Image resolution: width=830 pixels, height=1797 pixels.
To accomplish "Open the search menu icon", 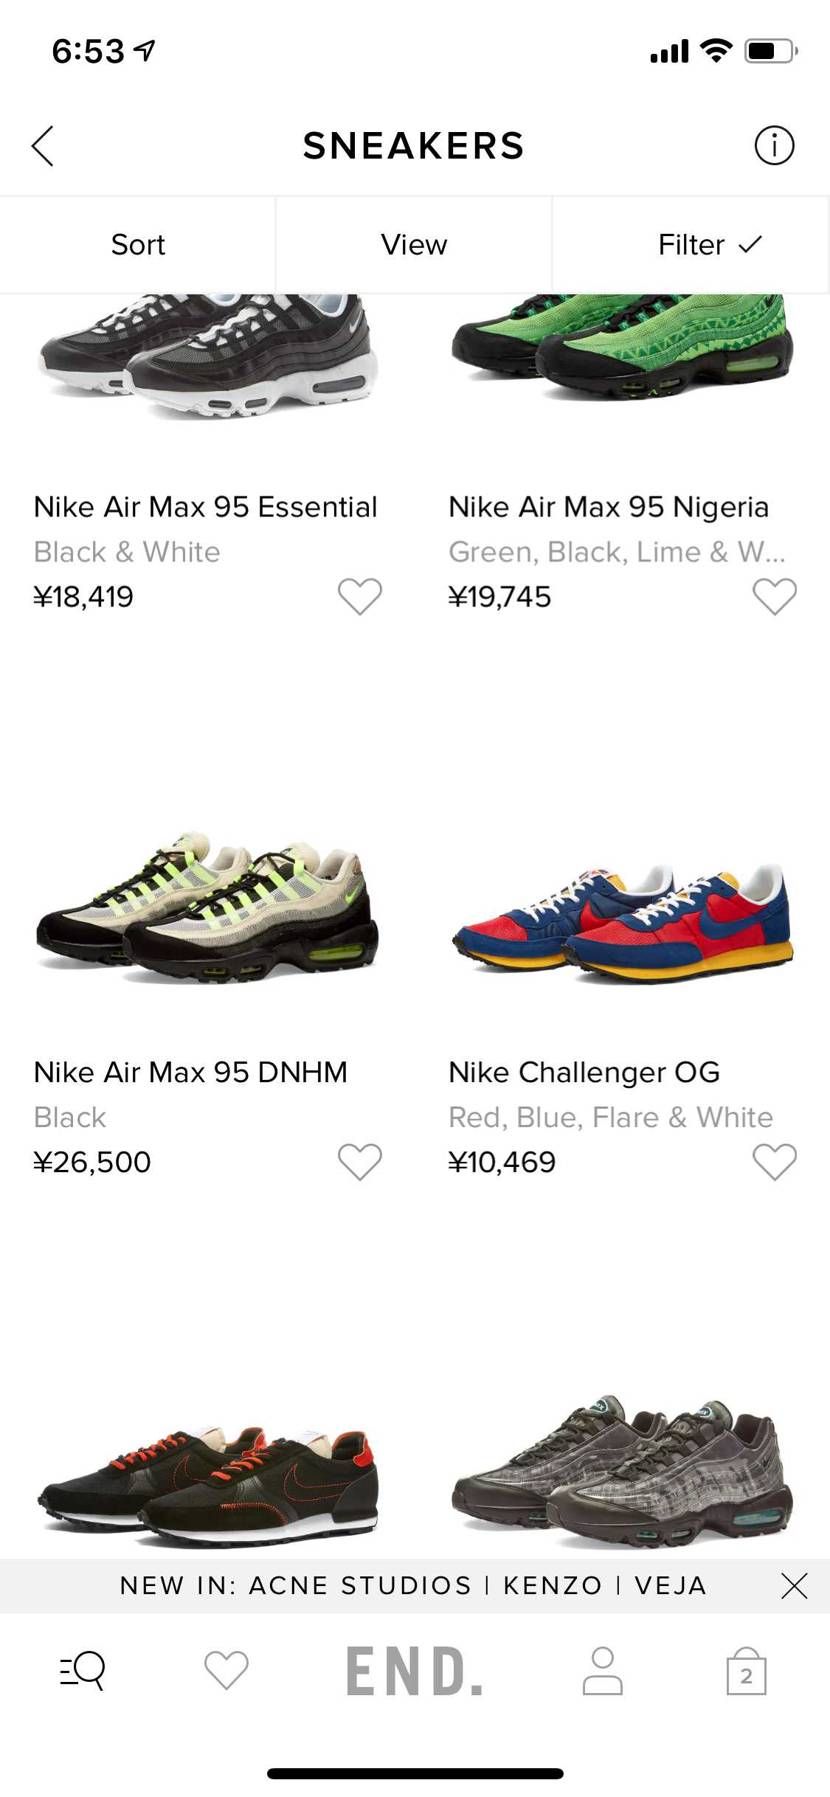I will click(x=83, y=1670).
